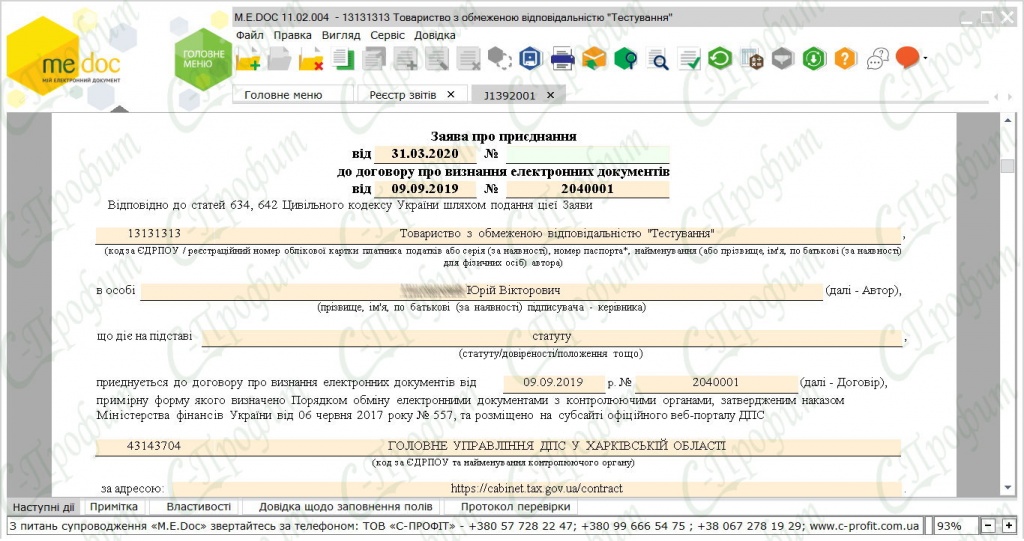Viewport: 1024px width, 541px height.
Task: Click the green Головне меню hexagon
Action: (x=203, y=59)
